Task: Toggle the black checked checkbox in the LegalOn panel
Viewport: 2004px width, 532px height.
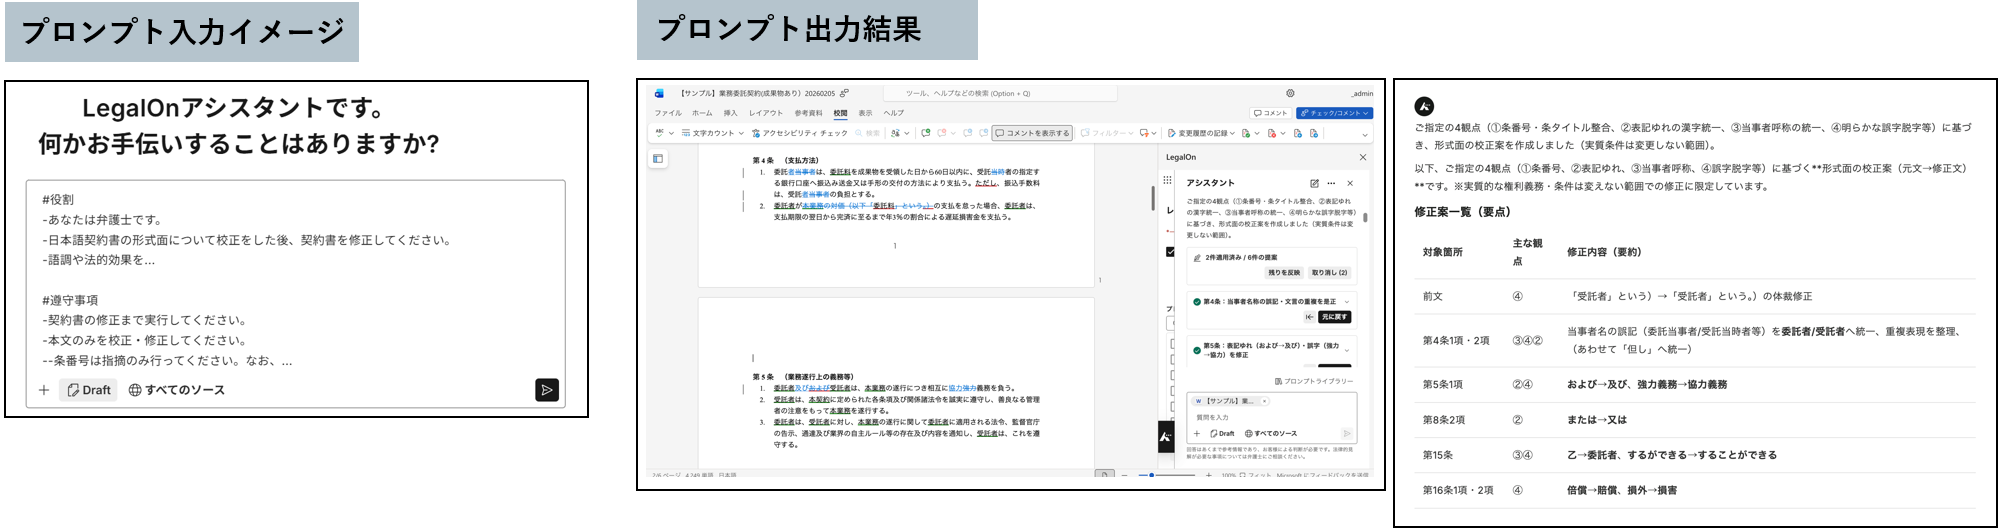Action: click(x=1171, y=252)
